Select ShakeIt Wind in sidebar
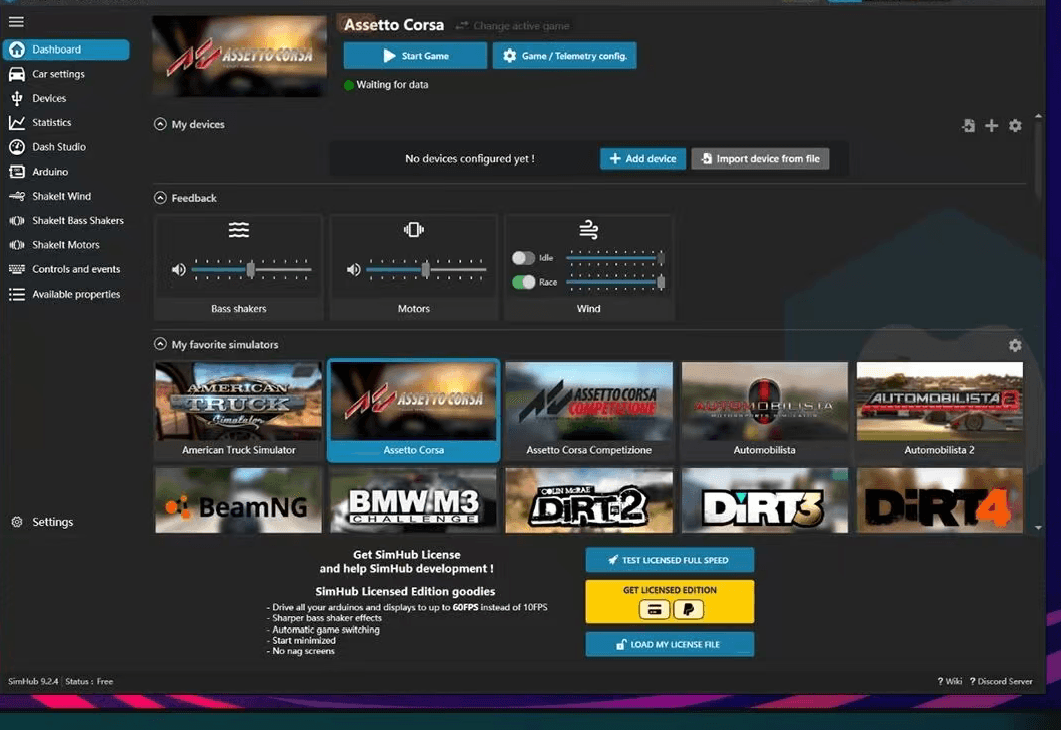Image resolution: width=1061 pixels, height=730 pixels. [x=62, y=196]
